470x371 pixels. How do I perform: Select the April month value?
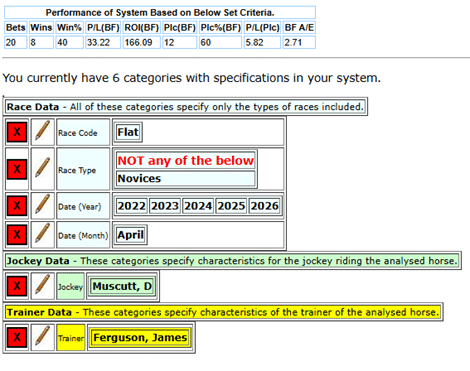(x=131, y=235)
